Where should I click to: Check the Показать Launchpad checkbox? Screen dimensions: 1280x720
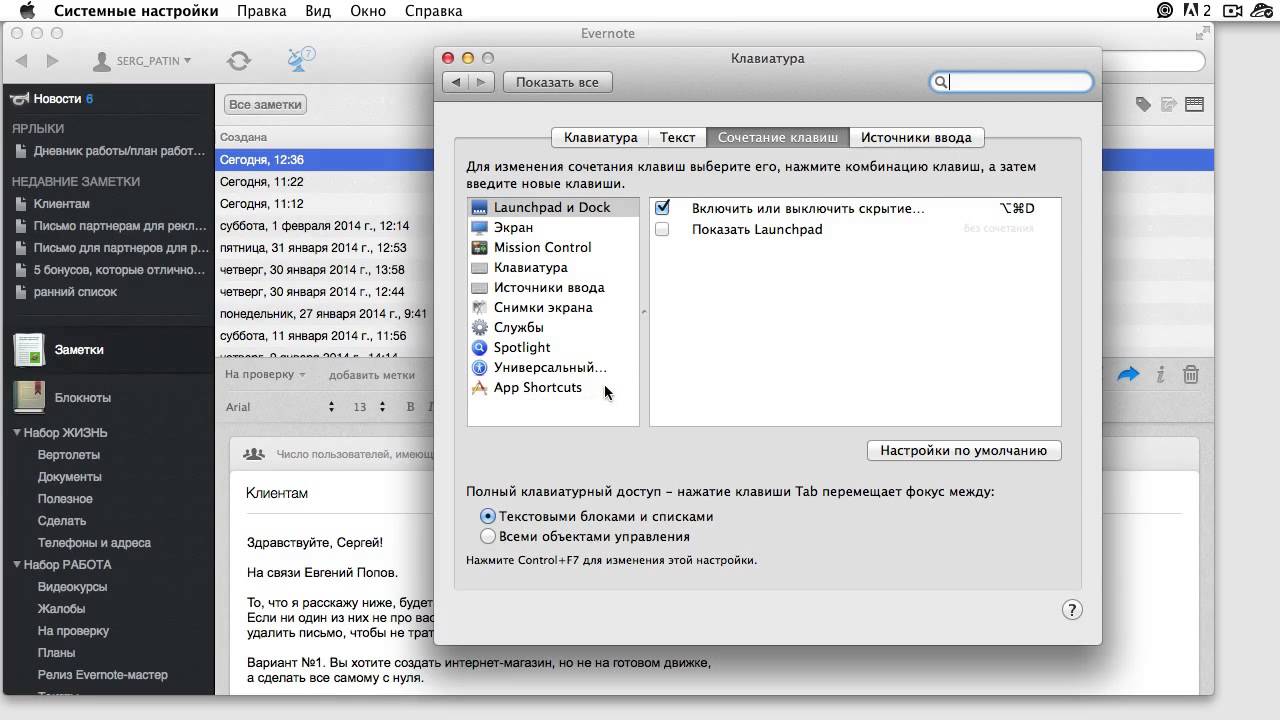click(662, 229)
